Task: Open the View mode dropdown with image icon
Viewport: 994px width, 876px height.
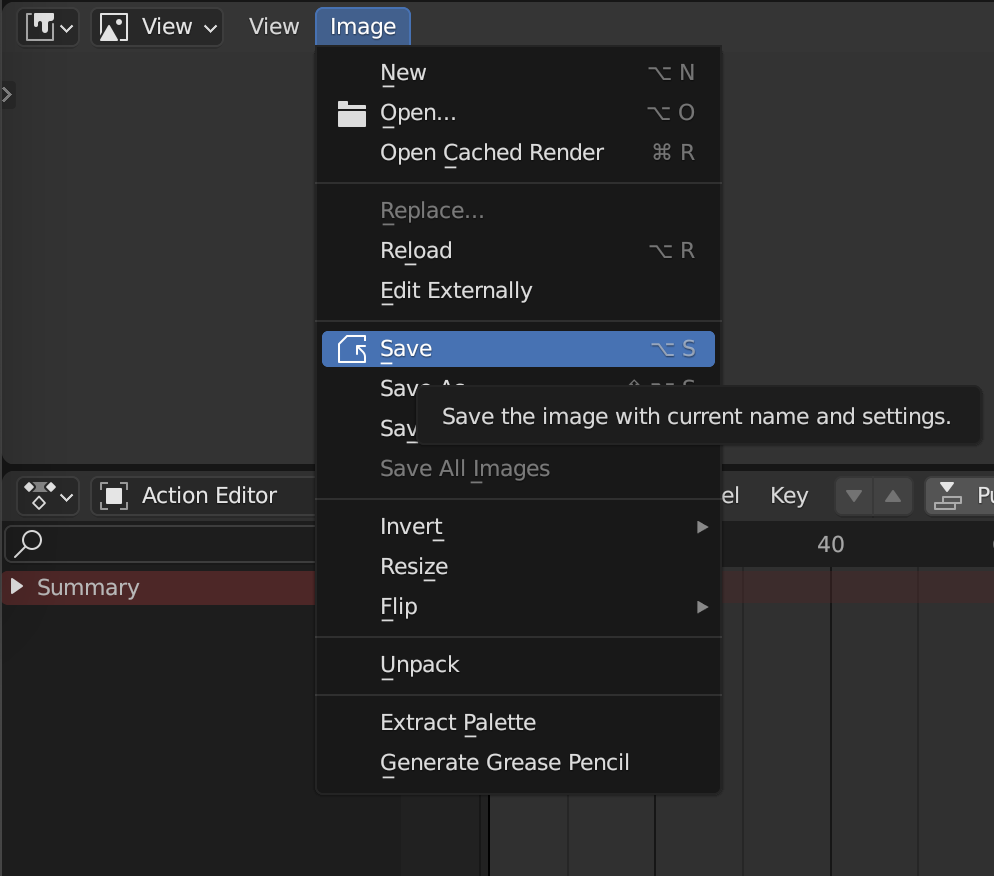Action: 157,27
